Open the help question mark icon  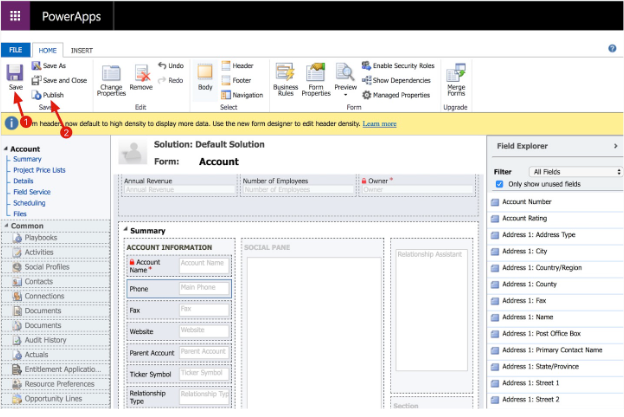click(612, 49)
